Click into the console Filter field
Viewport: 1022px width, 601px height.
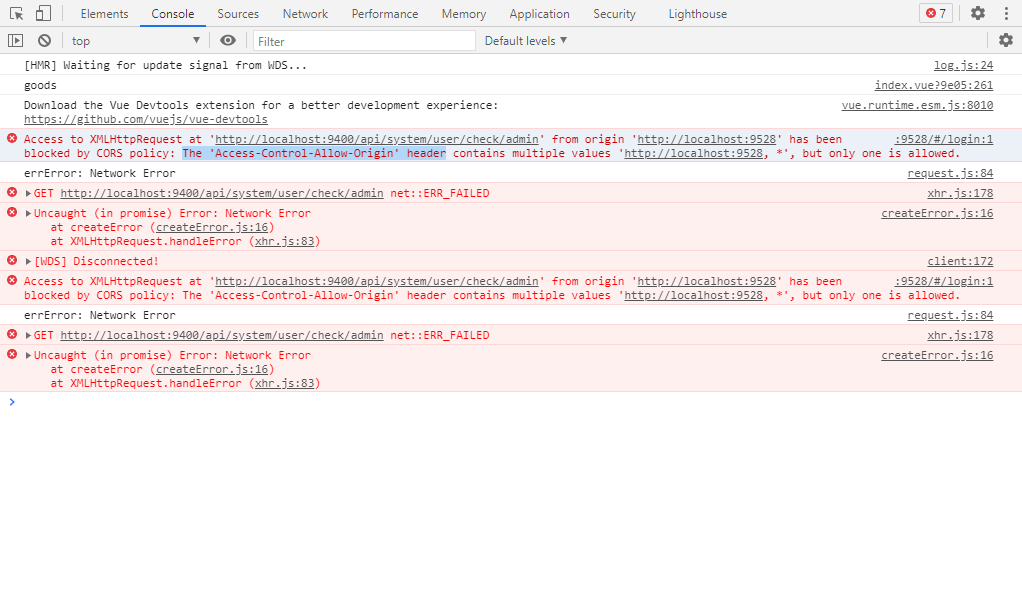click(364, 41)
